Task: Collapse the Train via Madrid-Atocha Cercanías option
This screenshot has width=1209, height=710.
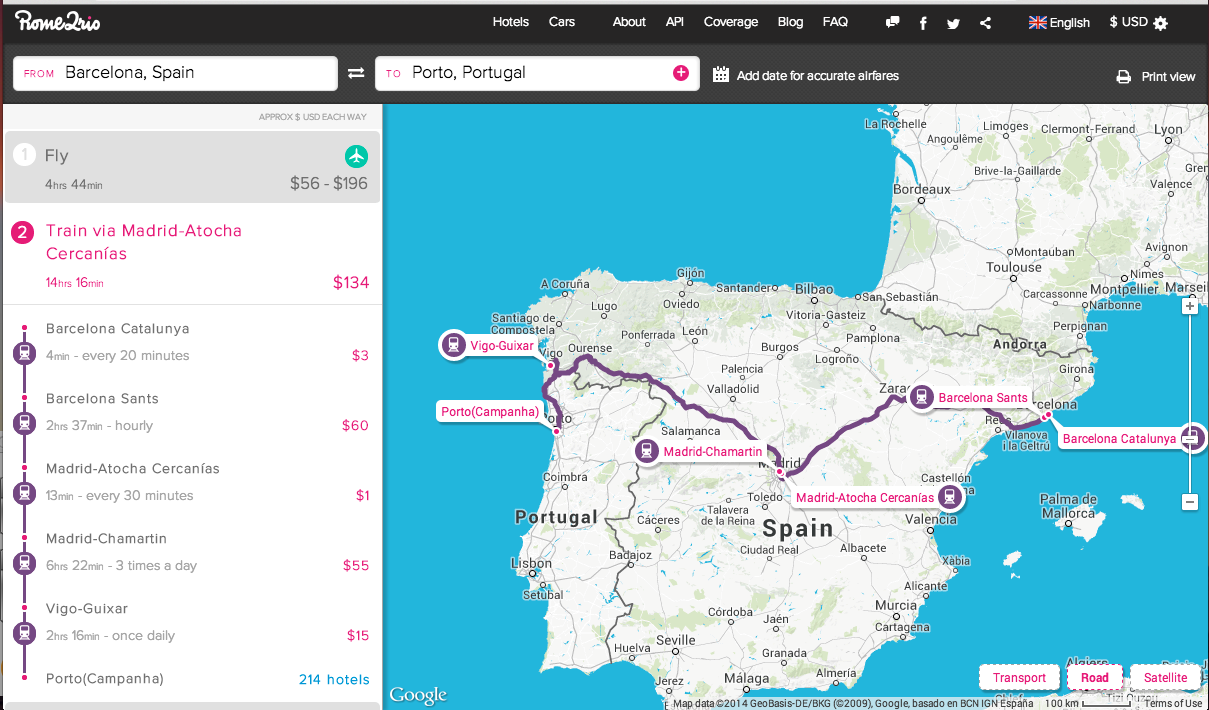Action: tap(192, 256)
